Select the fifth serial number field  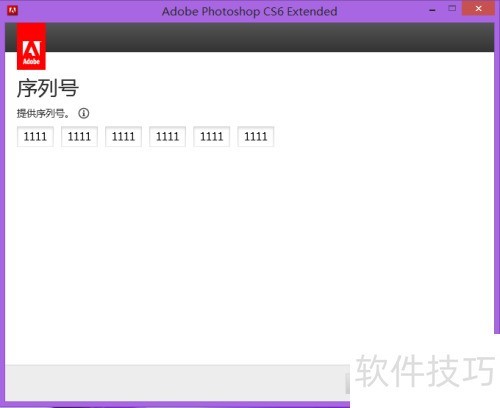pyautogui.click(x=212, y=137)
